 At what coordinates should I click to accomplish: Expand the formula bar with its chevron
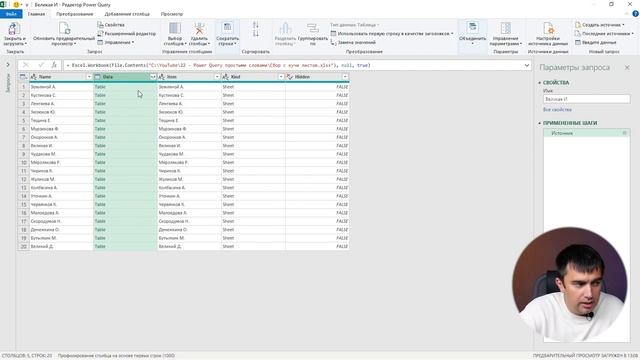(x=527, y=65)
